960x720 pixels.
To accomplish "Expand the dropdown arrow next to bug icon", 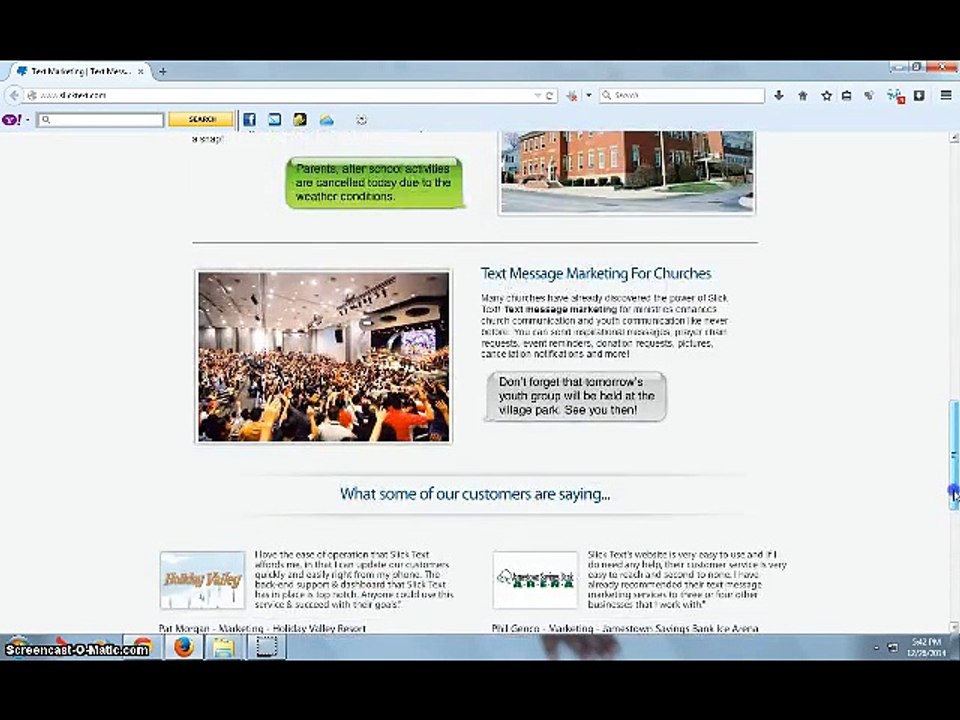I will pyautogui.click(x=589, y=96).
